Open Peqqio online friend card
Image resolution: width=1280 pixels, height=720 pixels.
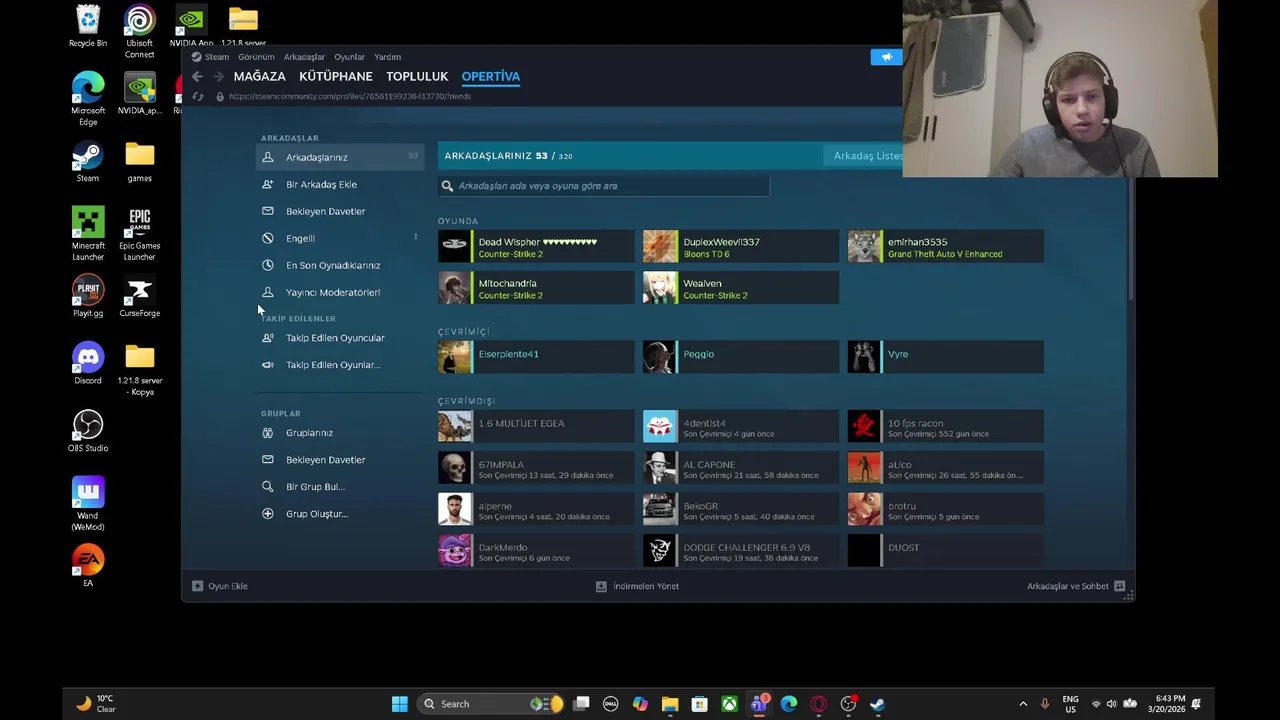[x=741, y=357]
